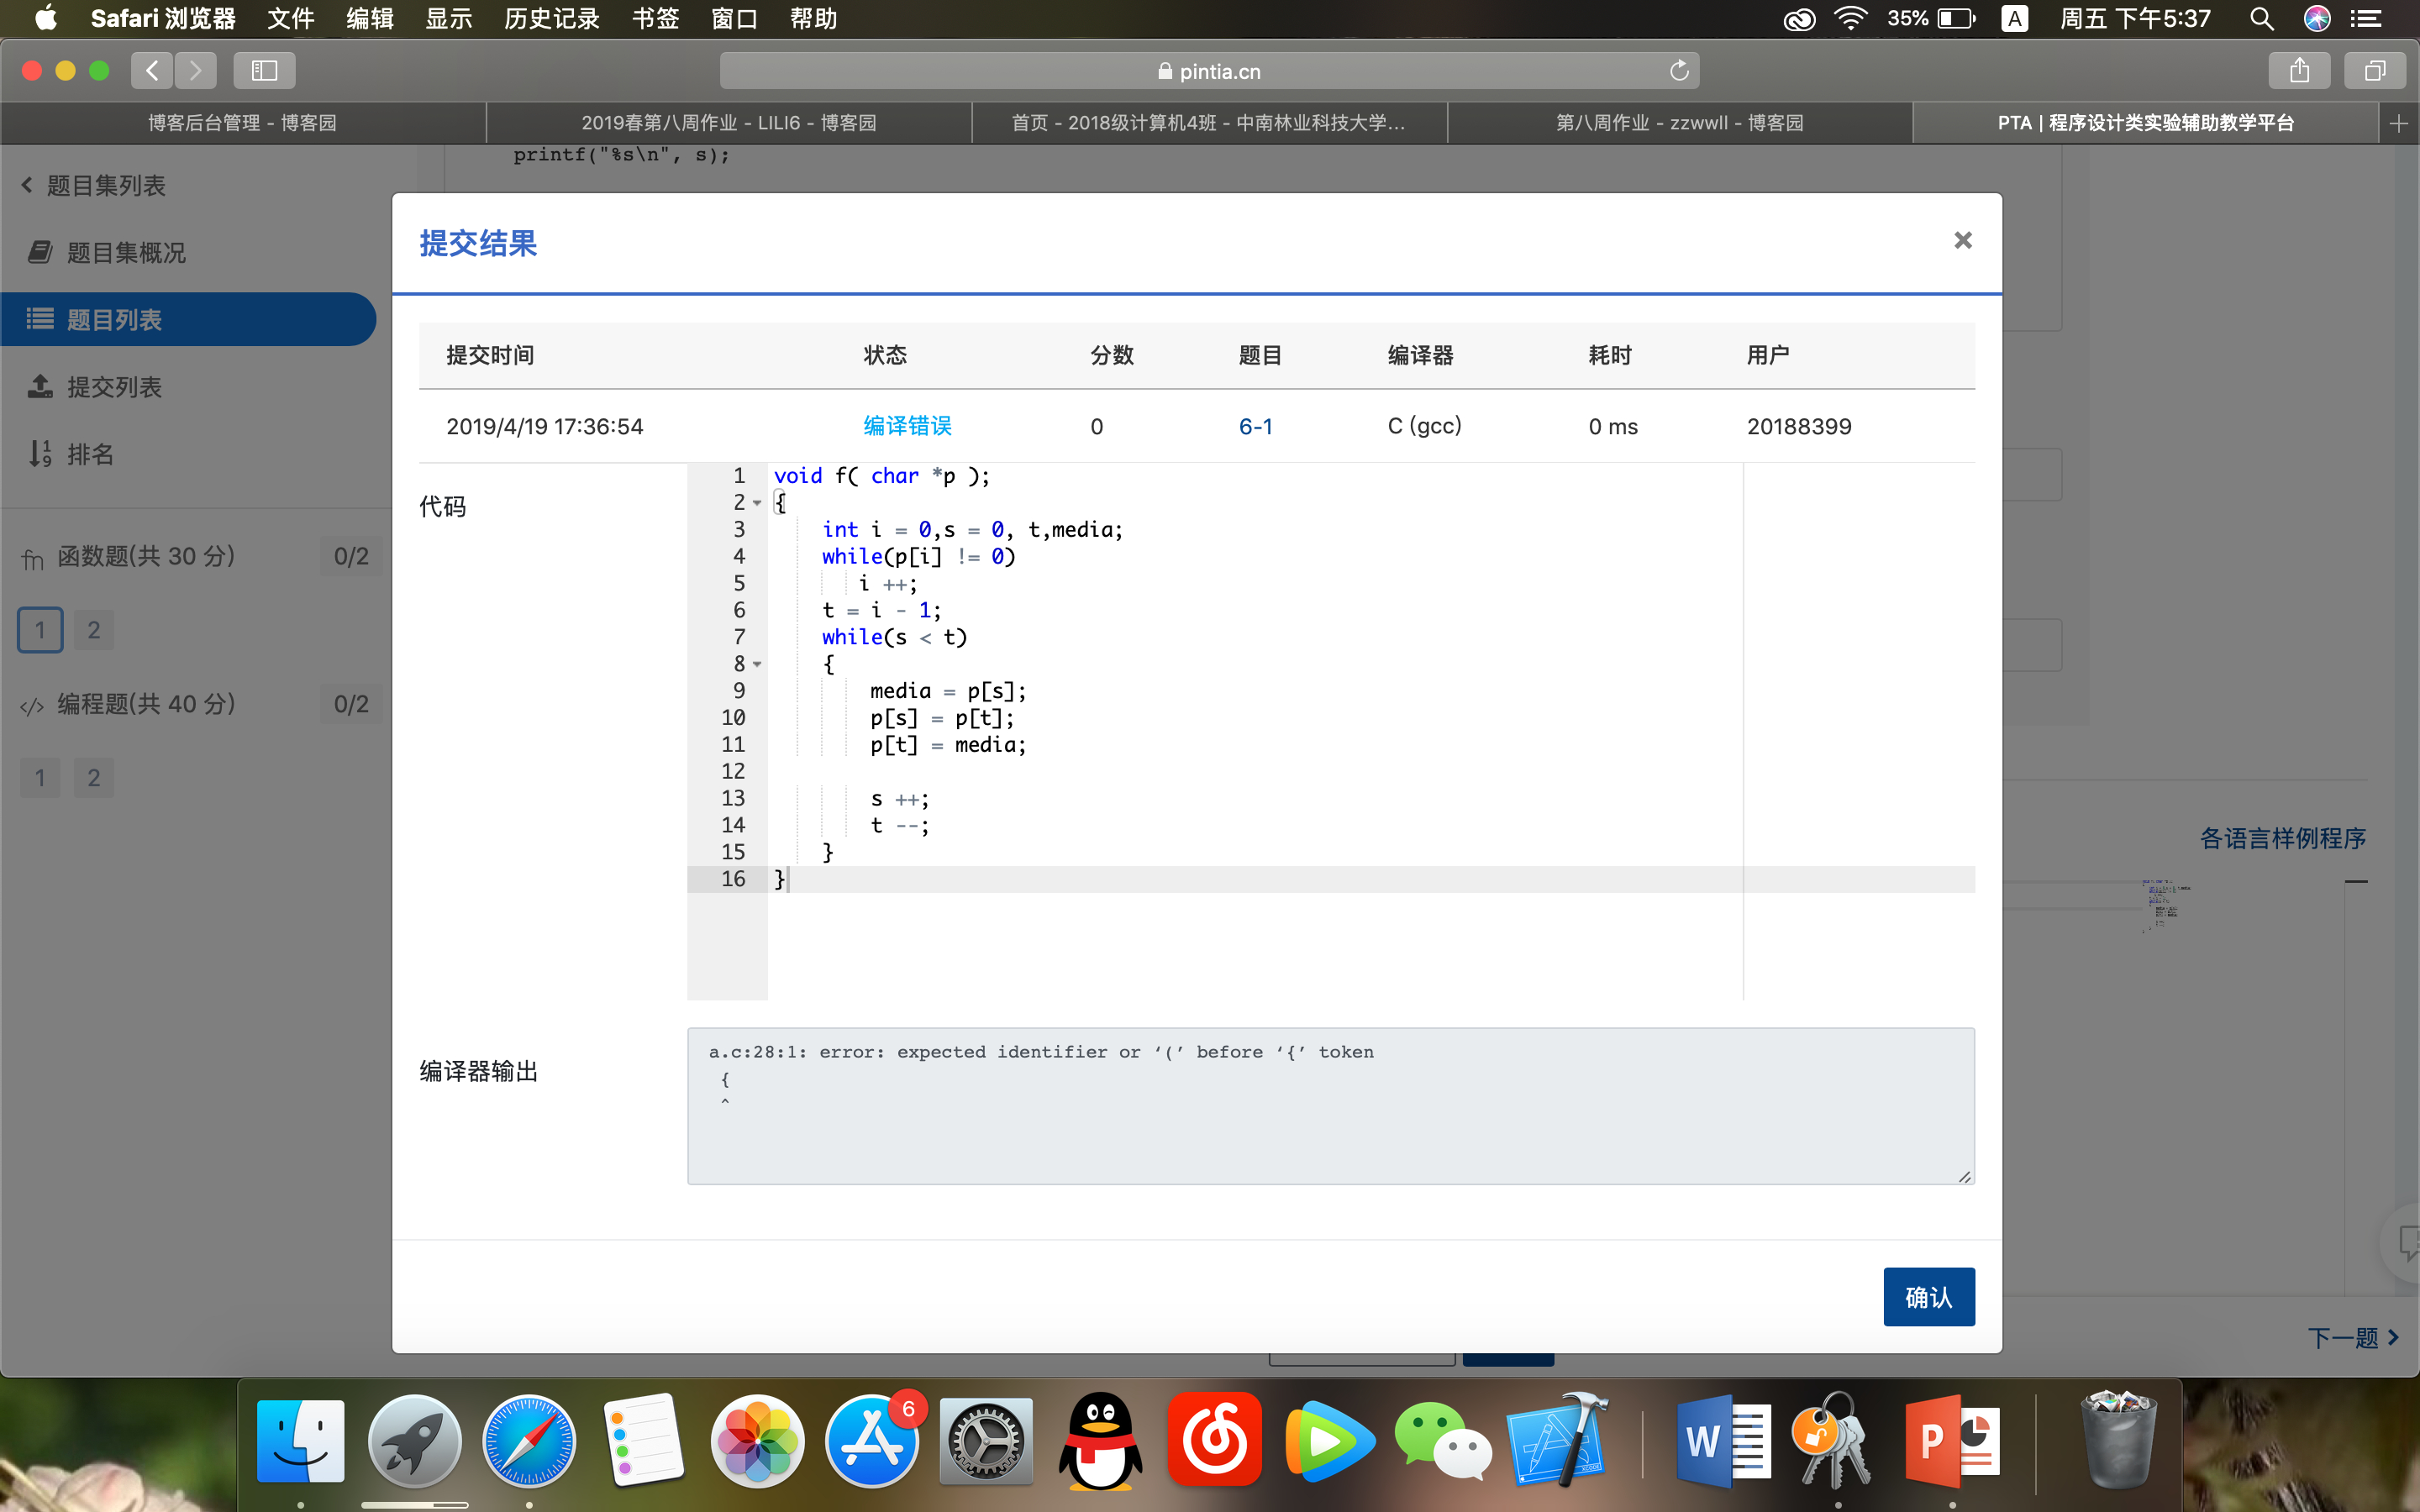Click the battery status icon
Viewport: 2420px width, 1512px height.
click(1956, 18)
